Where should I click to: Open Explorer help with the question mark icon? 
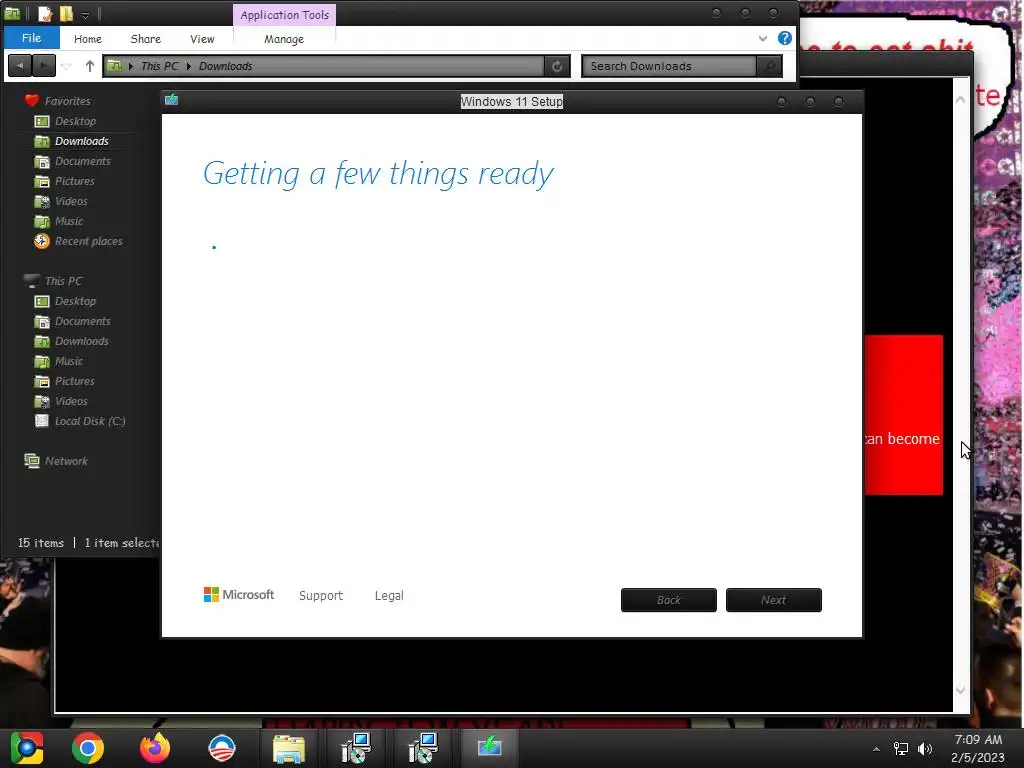784,38
